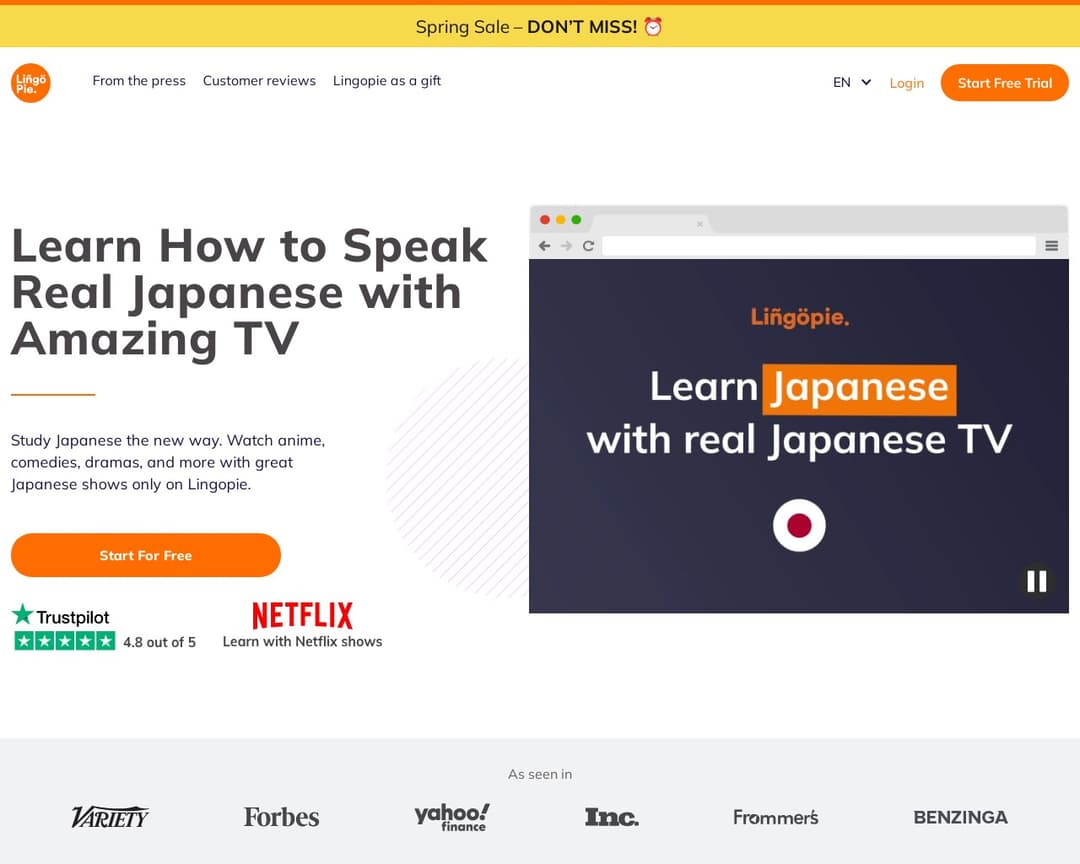Click the Frommer's logo

(776, 817)
